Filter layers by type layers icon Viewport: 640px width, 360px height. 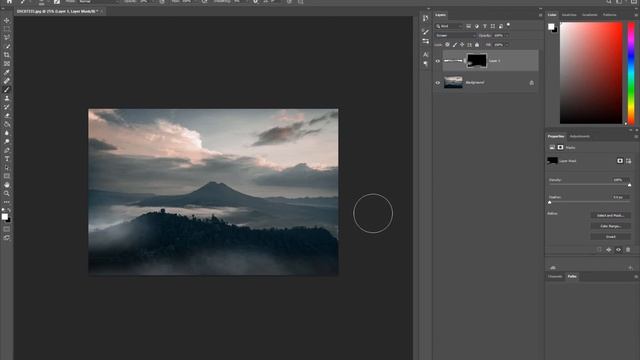(x=485, y=26)
